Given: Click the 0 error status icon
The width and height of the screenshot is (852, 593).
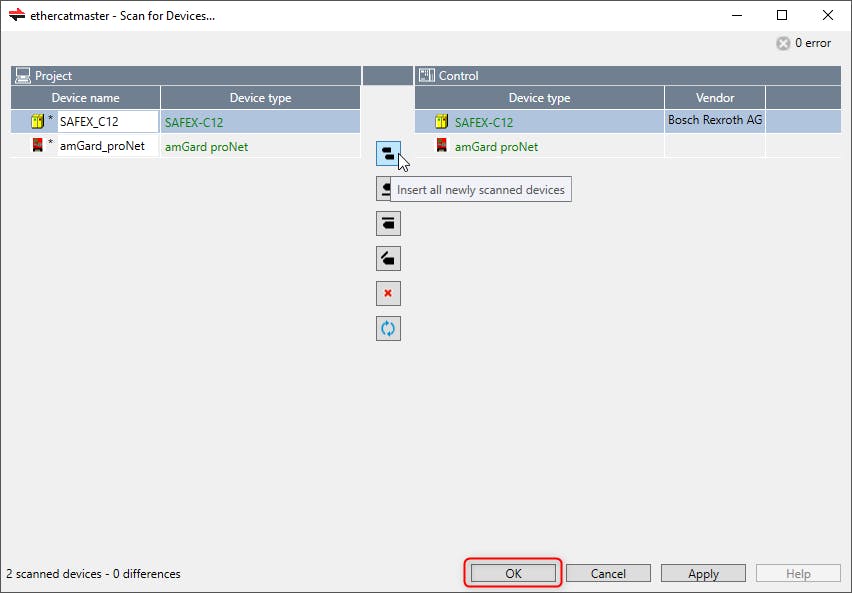Looking at the screenshot, I should [x=783, y=43].
